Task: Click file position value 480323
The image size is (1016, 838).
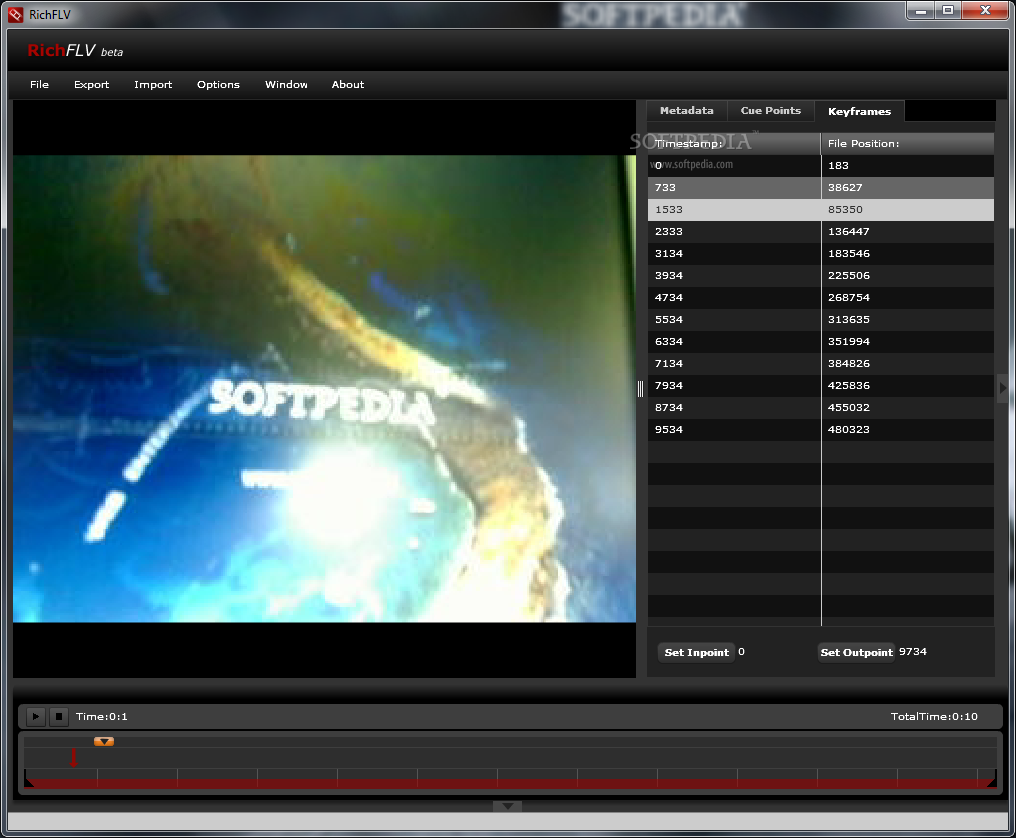Action: (x=848, y=430)
